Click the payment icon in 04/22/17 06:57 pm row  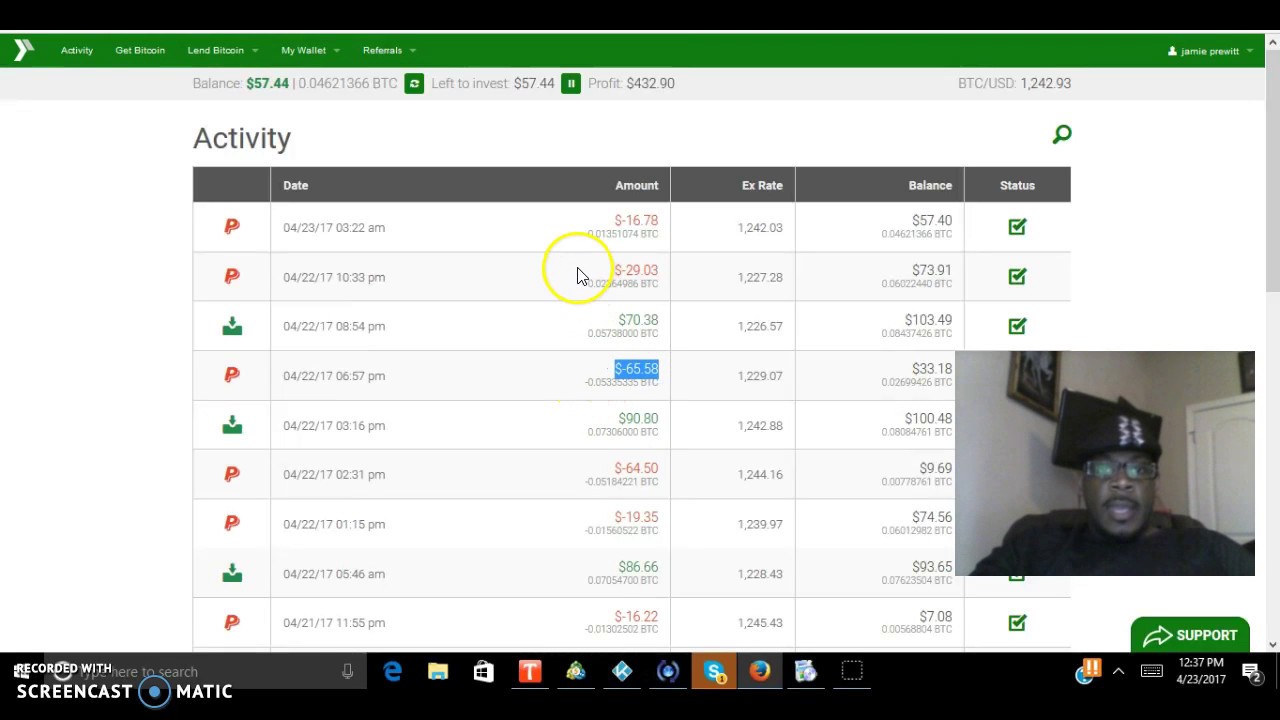point(232,375)
